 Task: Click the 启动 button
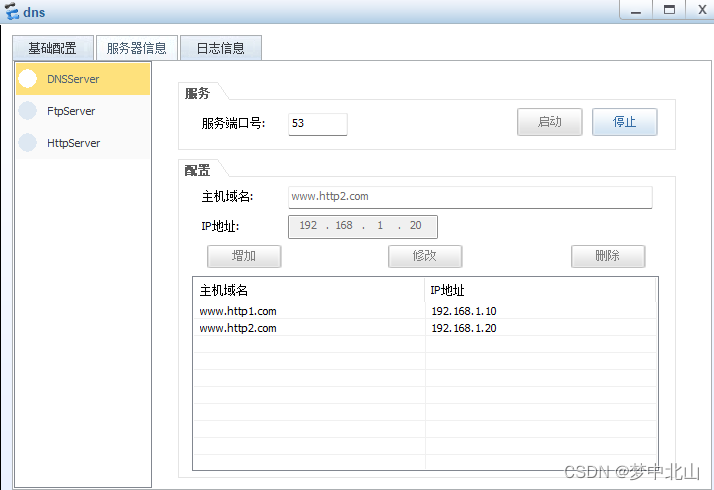click(x=550, y=122)
